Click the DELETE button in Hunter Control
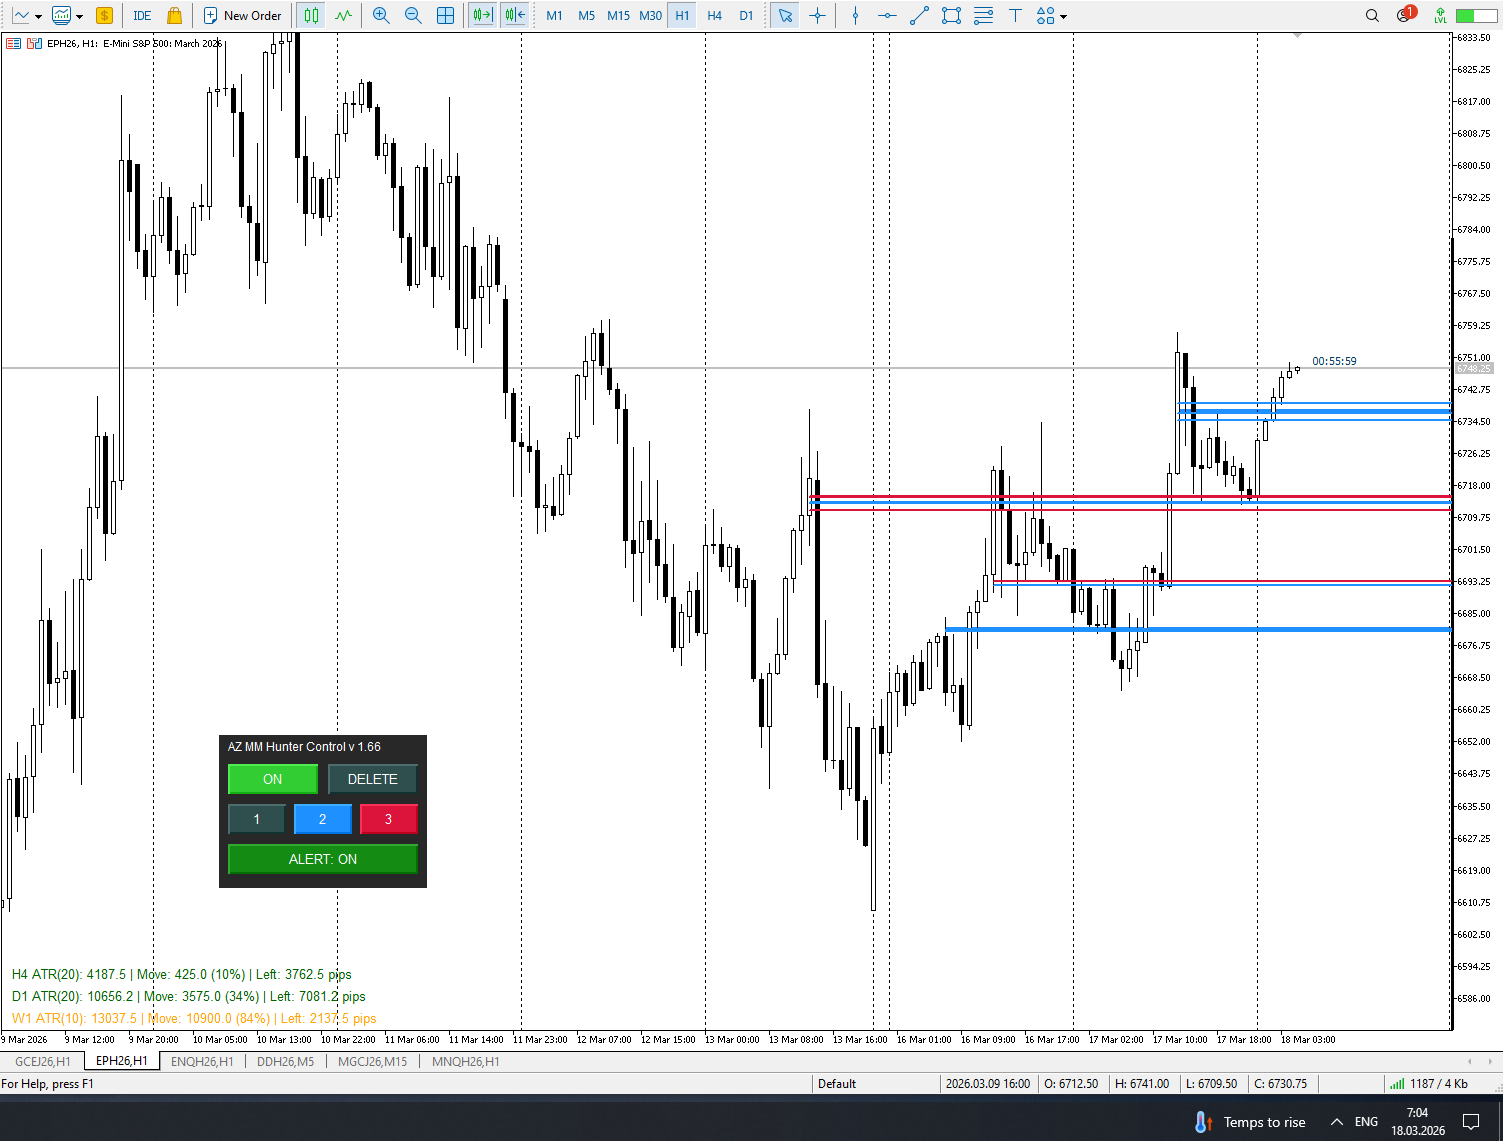Image resolution: width=1503 pixels, height=1141 pixels. (x=373, y=779)
